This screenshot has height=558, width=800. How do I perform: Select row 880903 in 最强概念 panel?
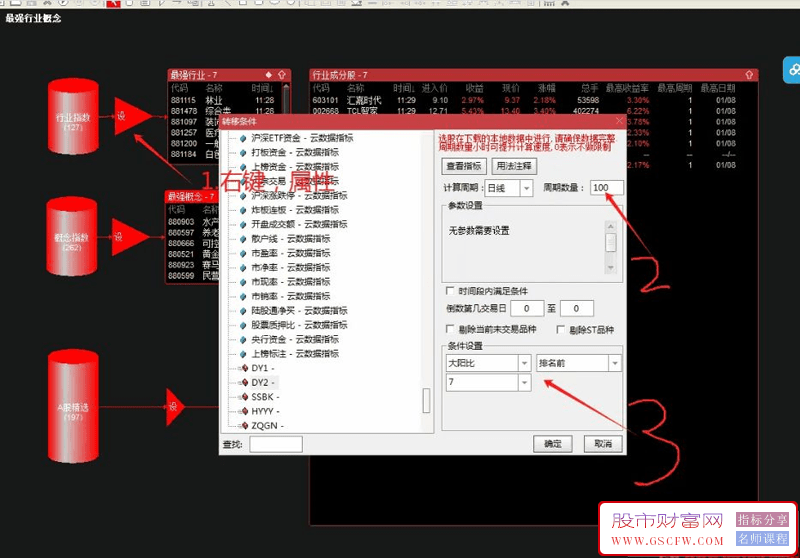coord(193,222)
